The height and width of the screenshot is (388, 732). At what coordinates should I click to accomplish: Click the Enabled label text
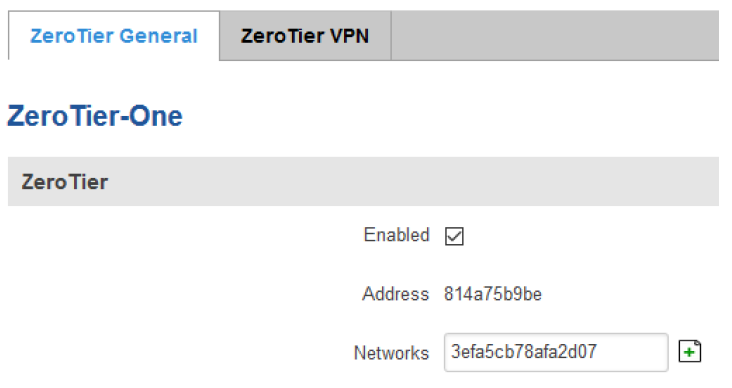[x=396, y=235]
